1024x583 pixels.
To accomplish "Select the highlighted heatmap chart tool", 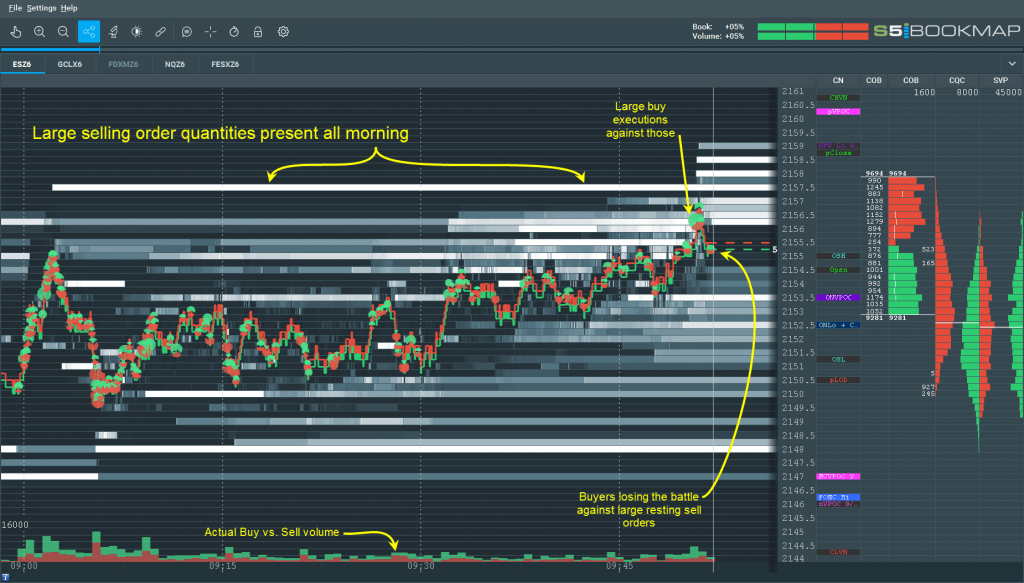I will click(x=89, y=31).
